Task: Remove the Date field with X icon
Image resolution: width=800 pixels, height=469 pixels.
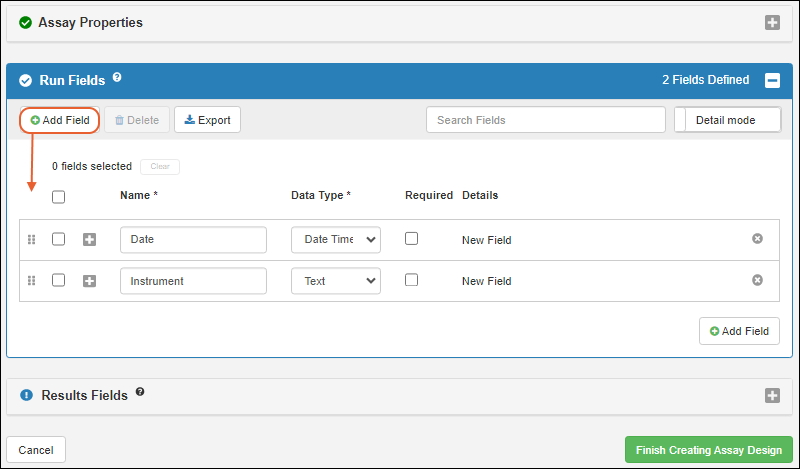Action: coord(757,239)
